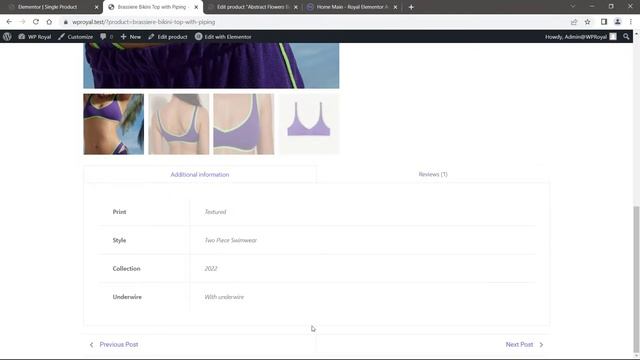Open the Reviews (1) tab
This screenshot has width=640, height=360.
[433, 174]
